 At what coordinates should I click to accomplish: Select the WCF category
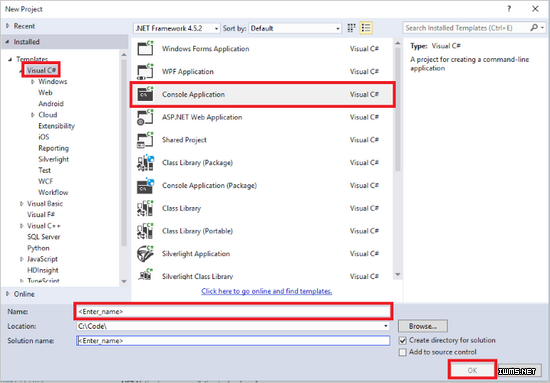pos(46,181)
